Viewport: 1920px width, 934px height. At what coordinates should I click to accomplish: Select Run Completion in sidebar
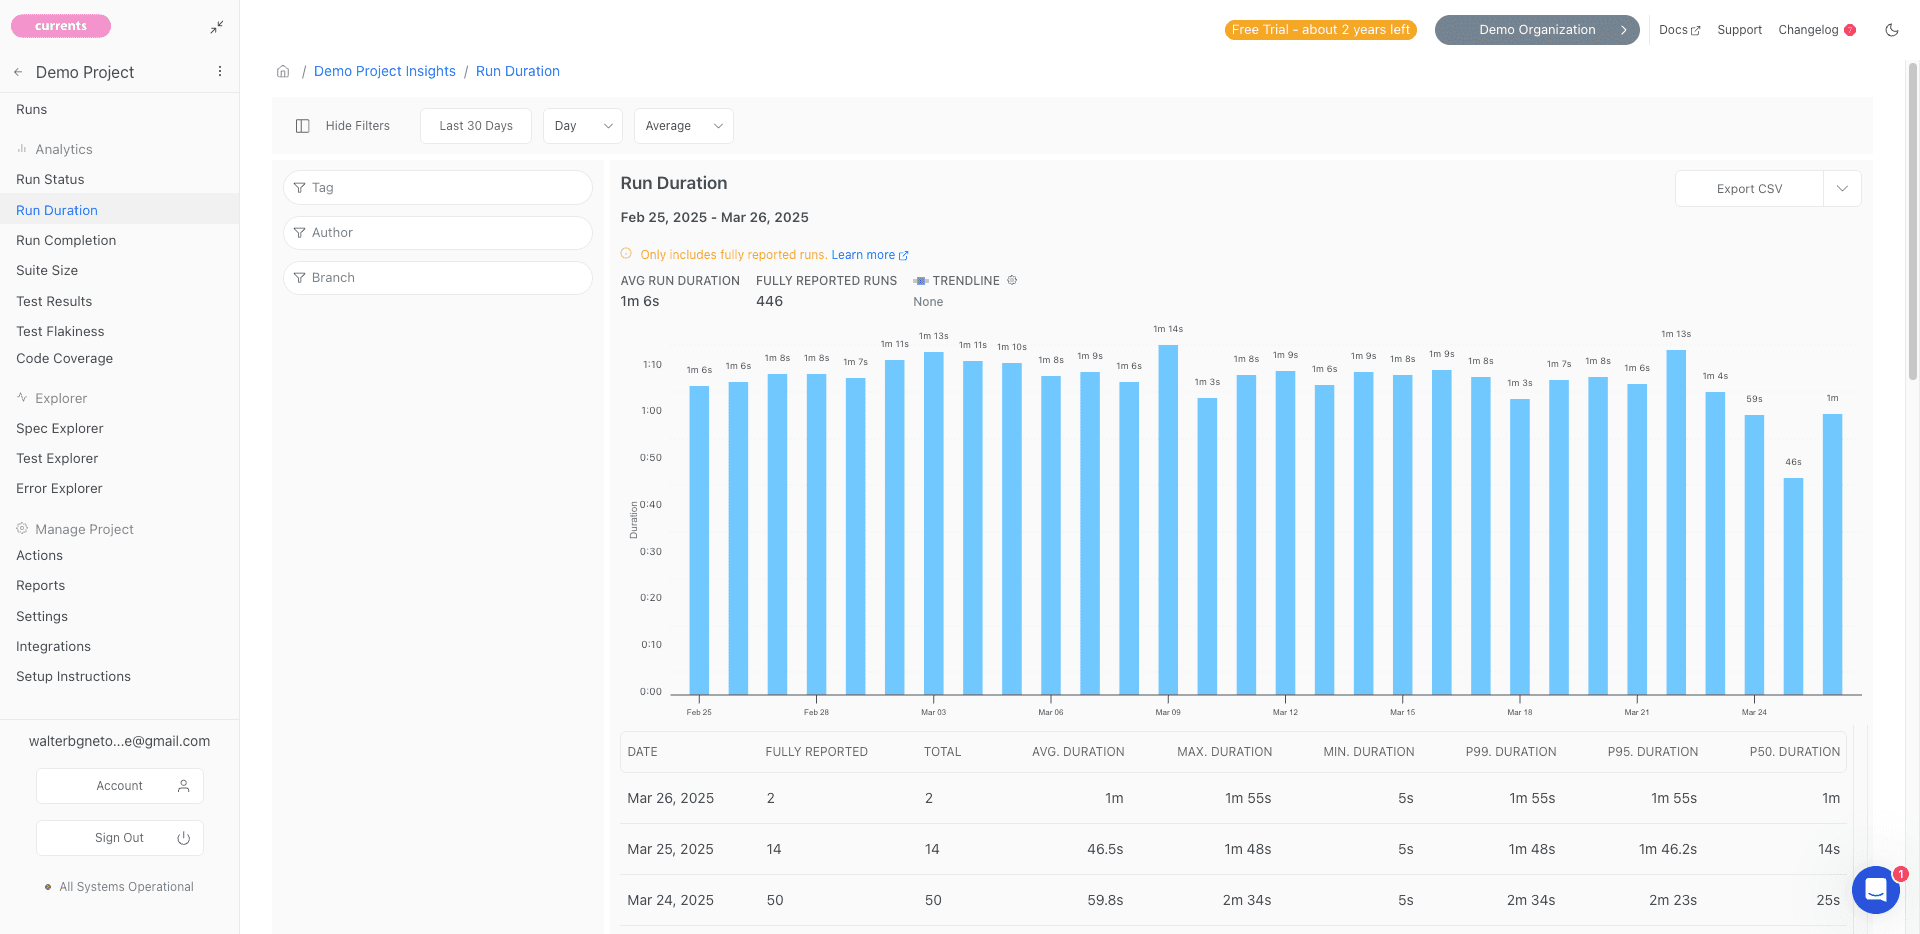click(66, 241)
